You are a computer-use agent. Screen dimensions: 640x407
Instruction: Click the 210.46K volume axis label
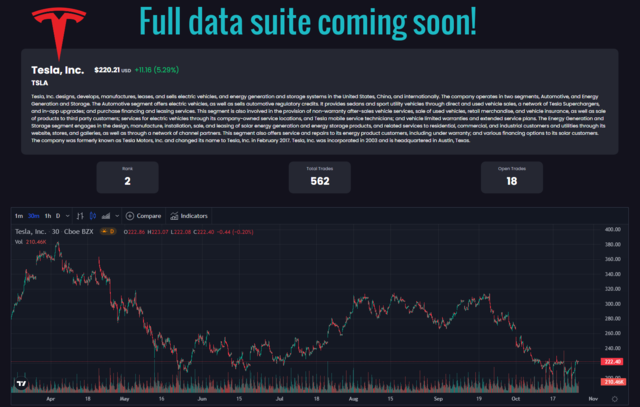pyautogui.click(x=613, y=382)
